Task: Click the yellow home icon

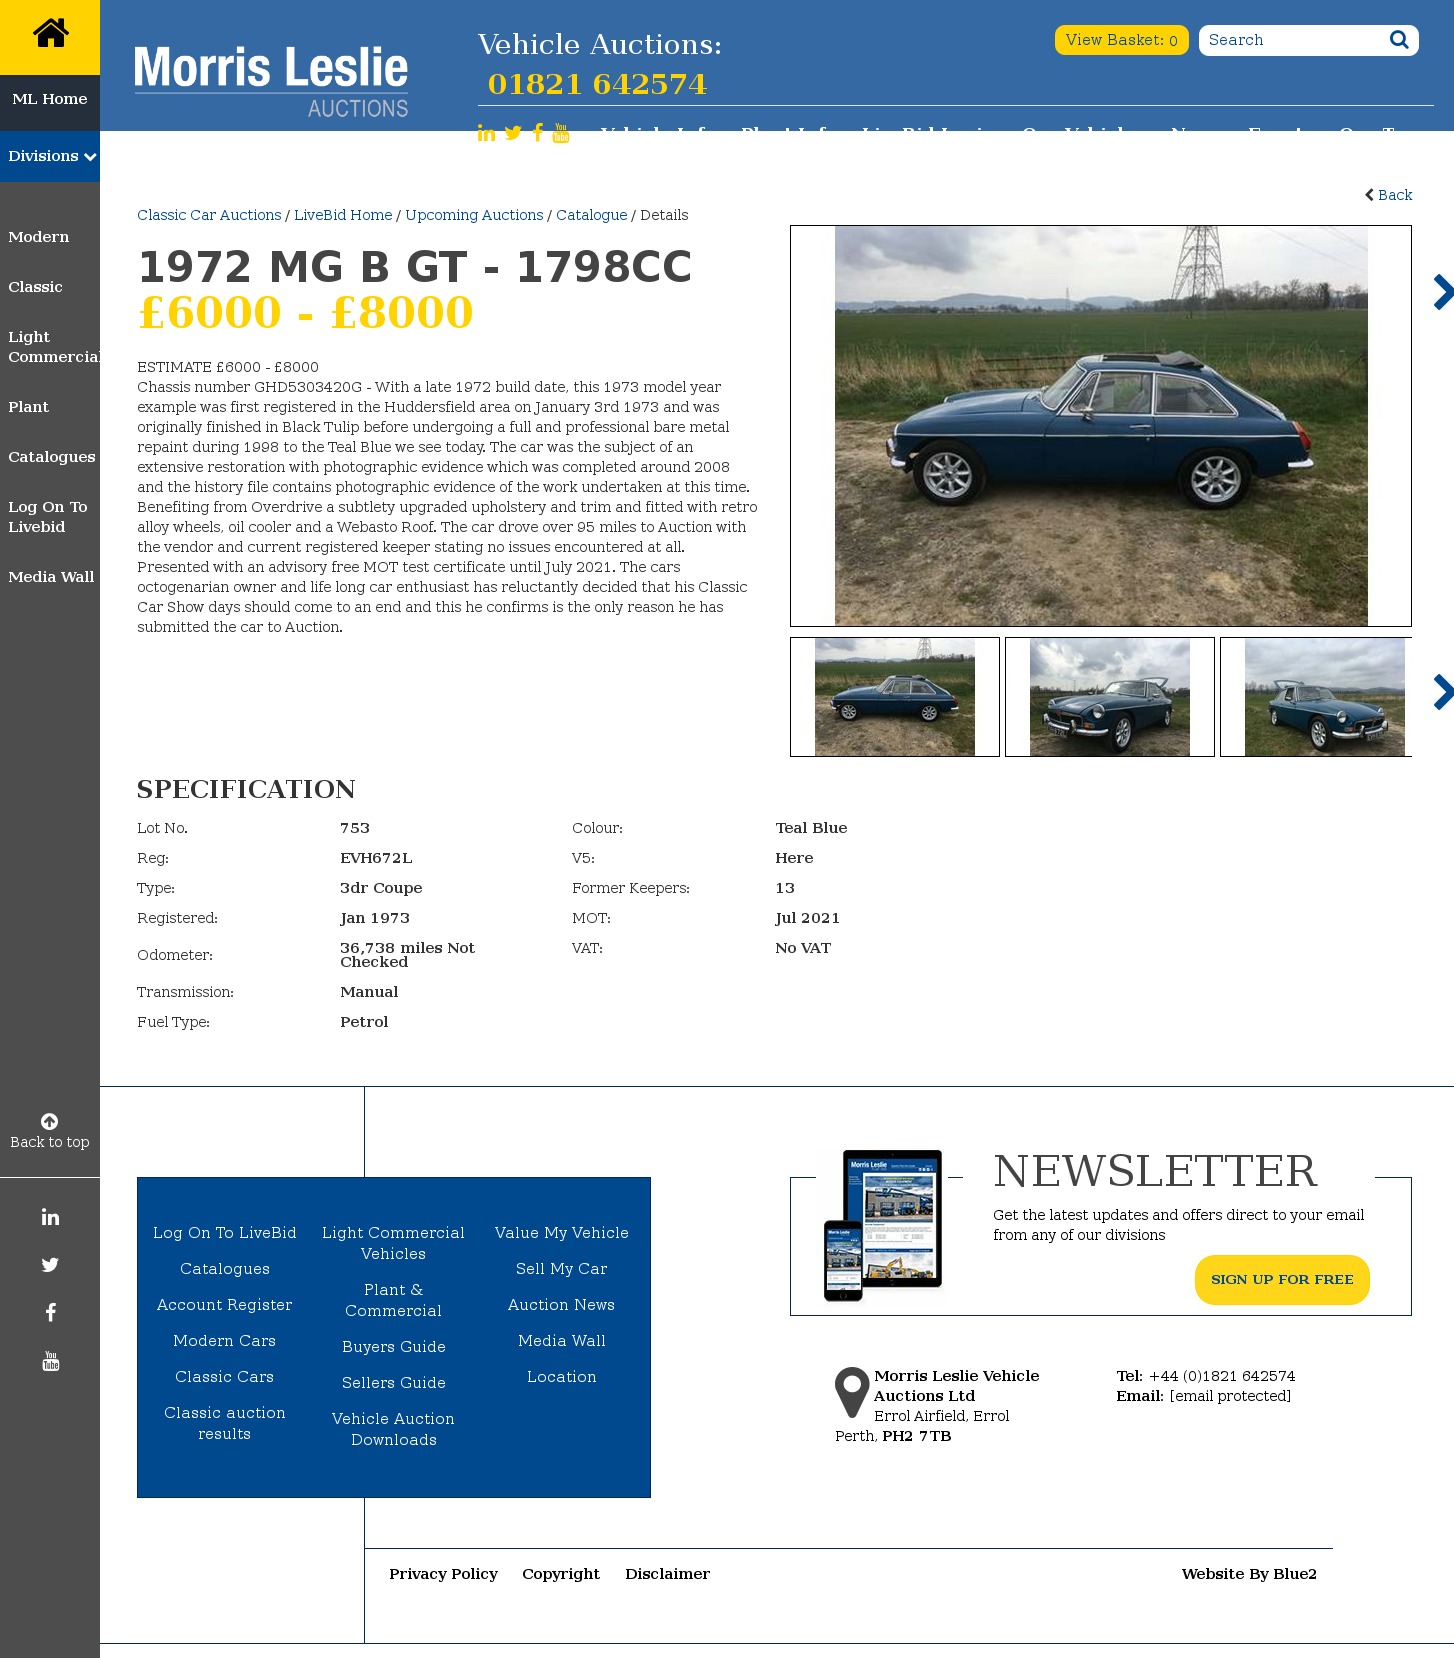Action: [x=50, y=33]
